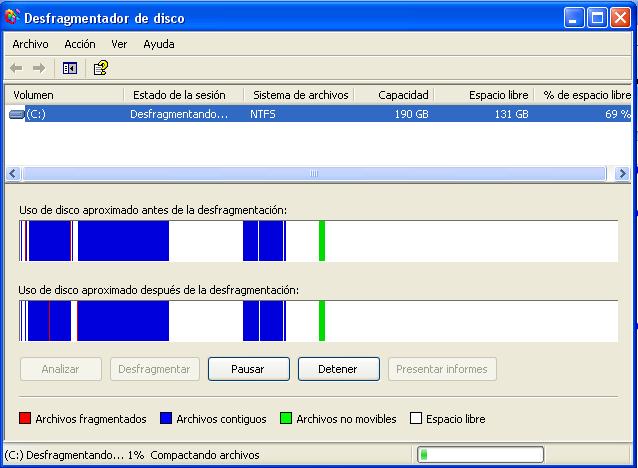Click the blue Archivos contiguos legend swatch
The image size is (638, 468).
(x=166, y=418)
